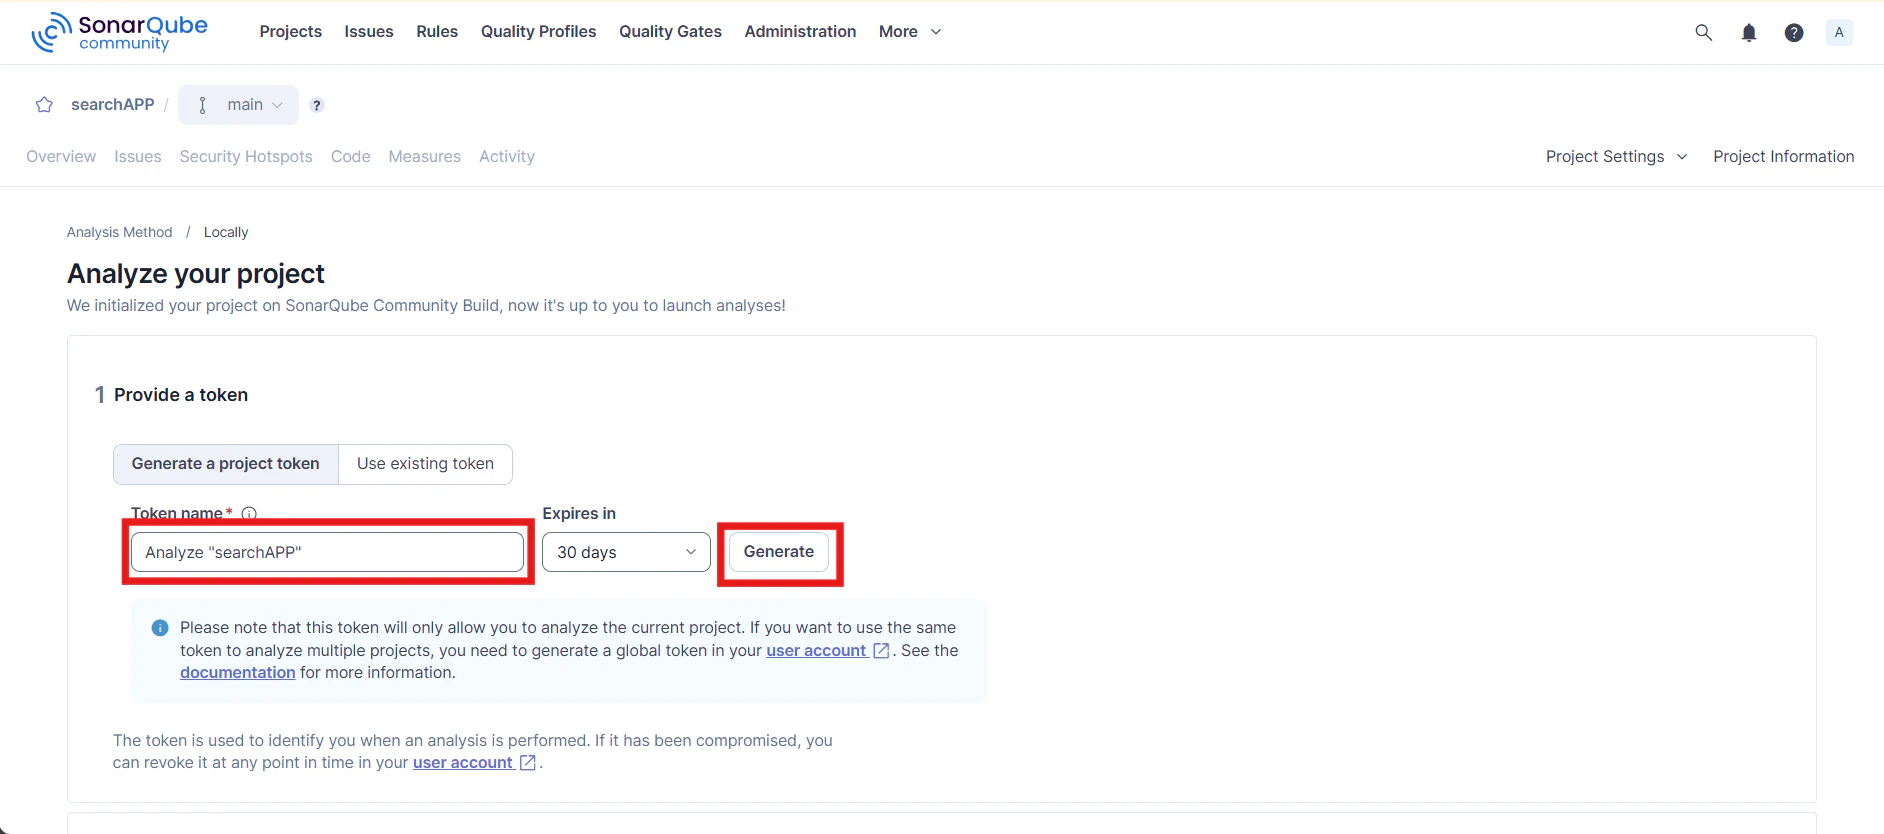Viewport: 1884px width, 834px height.
Task: Switch to the Security Hotspots tab
Action: coord(246,157)
